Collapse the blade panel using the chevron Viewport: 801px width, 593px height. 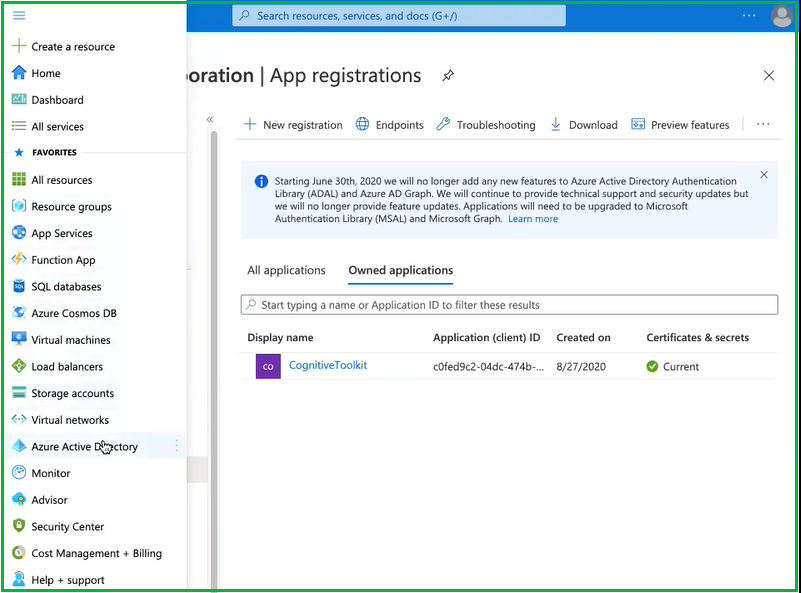pos(210,118)
